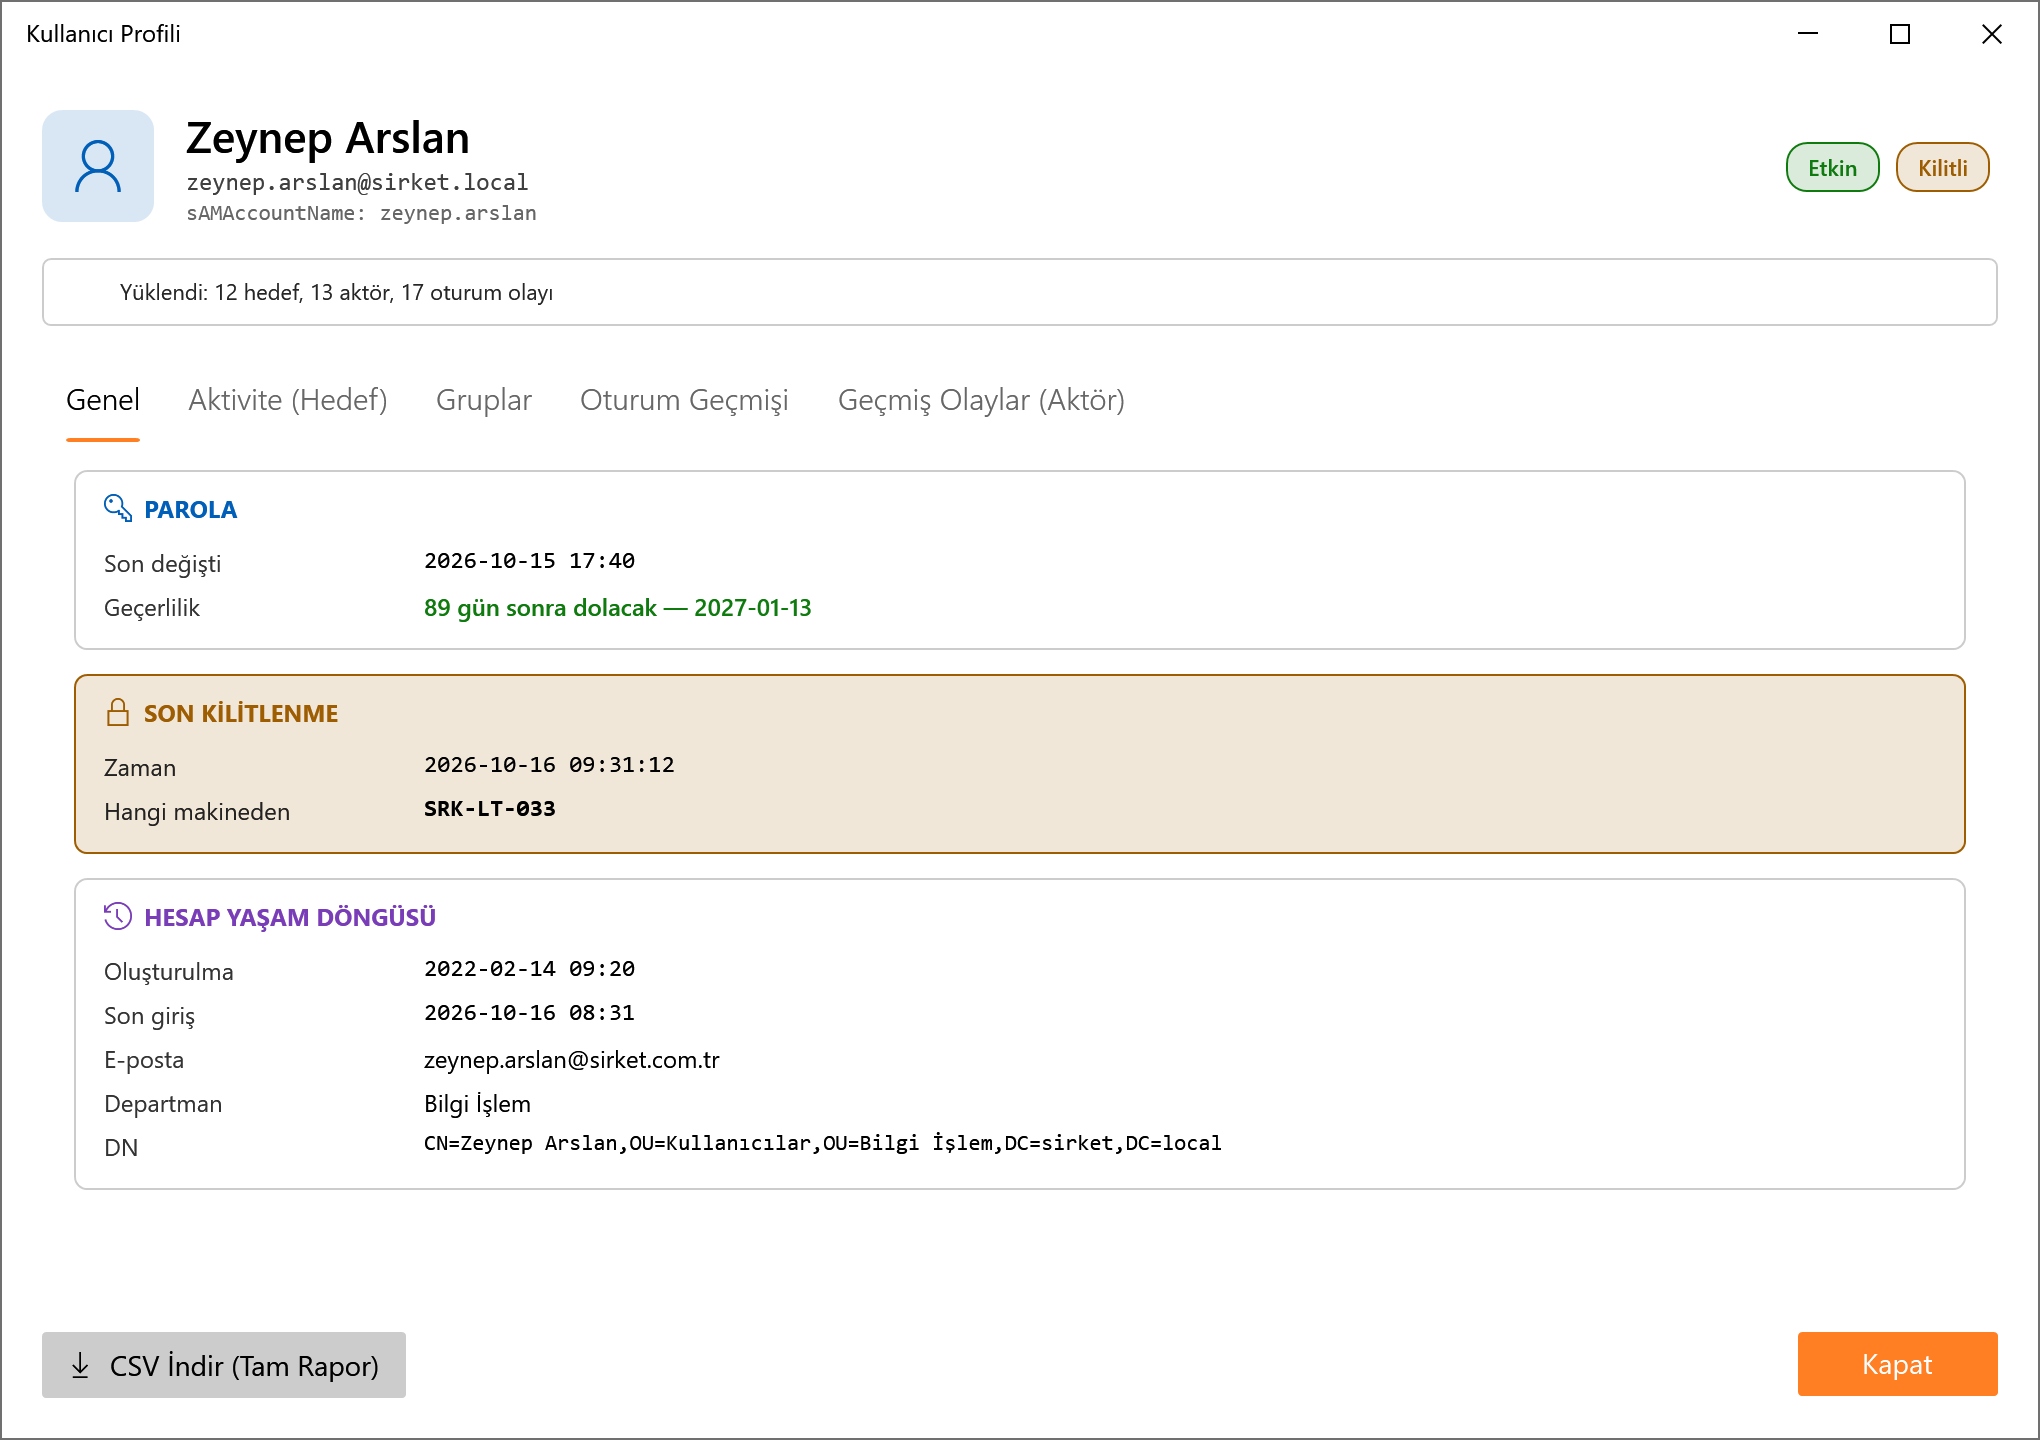This screenshot has width=2040, height=1440.
Task: Click the orange Kapat button
Action: (1898, 1364)
